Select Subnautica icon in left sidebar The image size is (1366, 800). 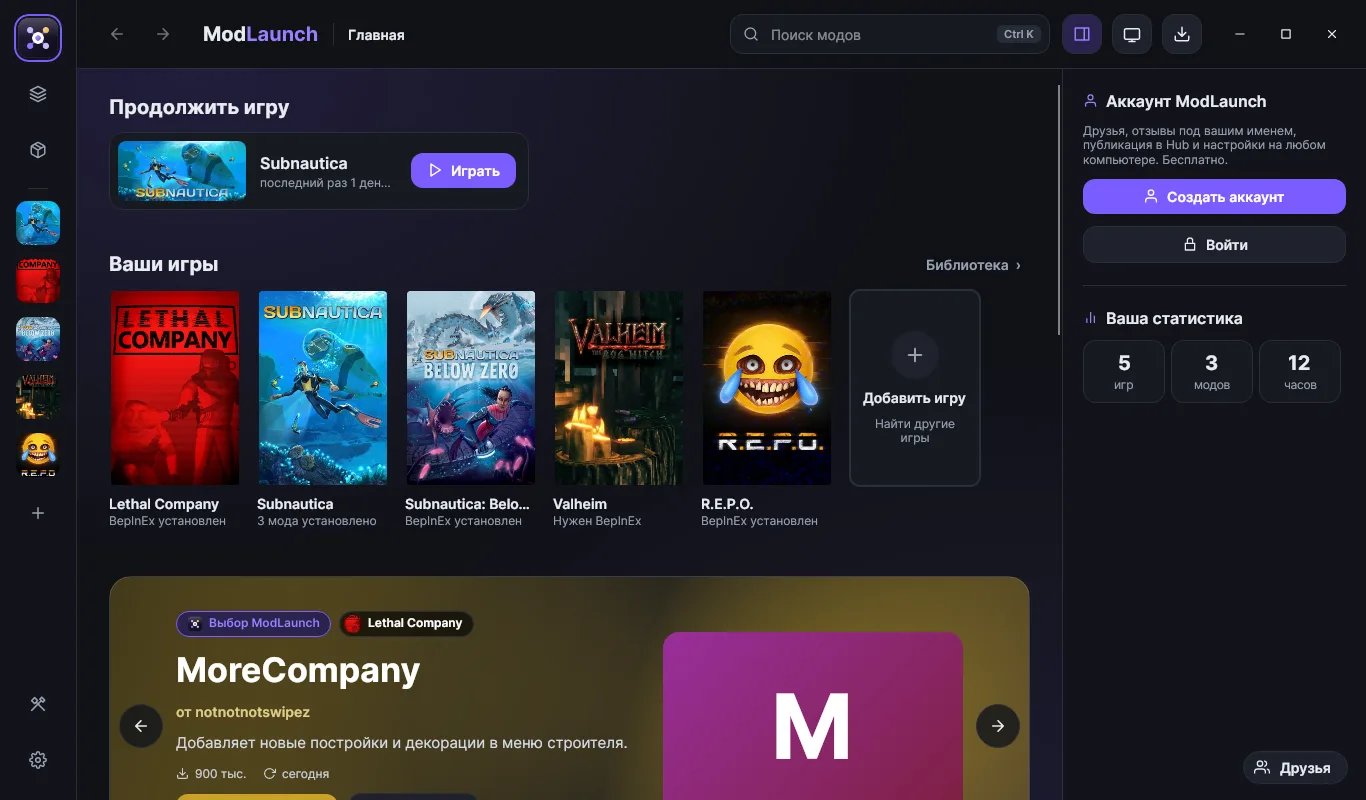click(38, 223)
